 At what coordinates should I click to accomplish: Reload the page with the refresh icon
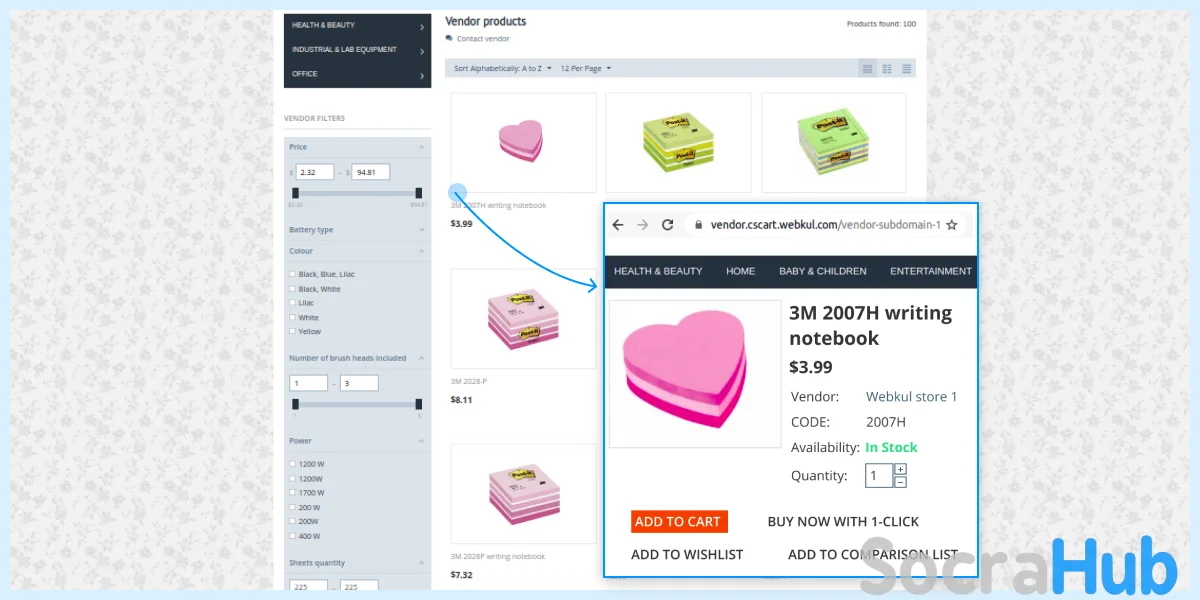(x=668, y=225)
